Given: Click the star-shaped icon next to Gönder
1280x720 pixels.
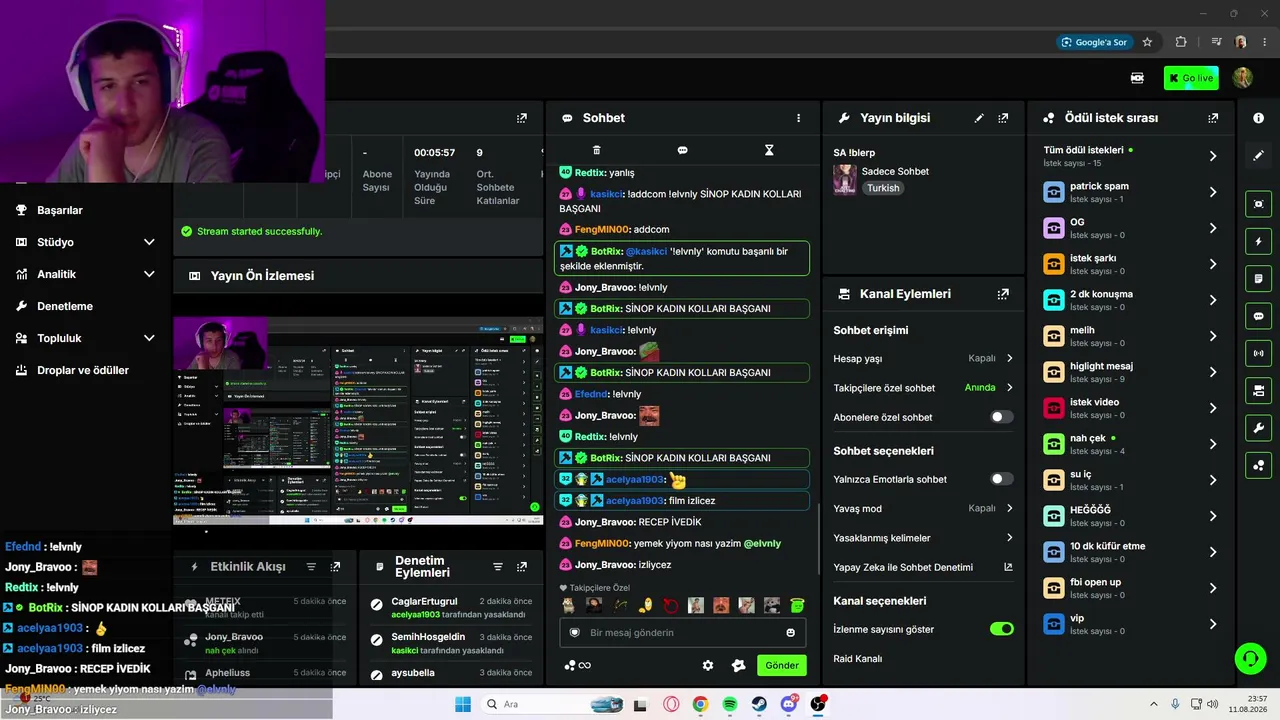Looking at the screenshot, I should [739, 665].
